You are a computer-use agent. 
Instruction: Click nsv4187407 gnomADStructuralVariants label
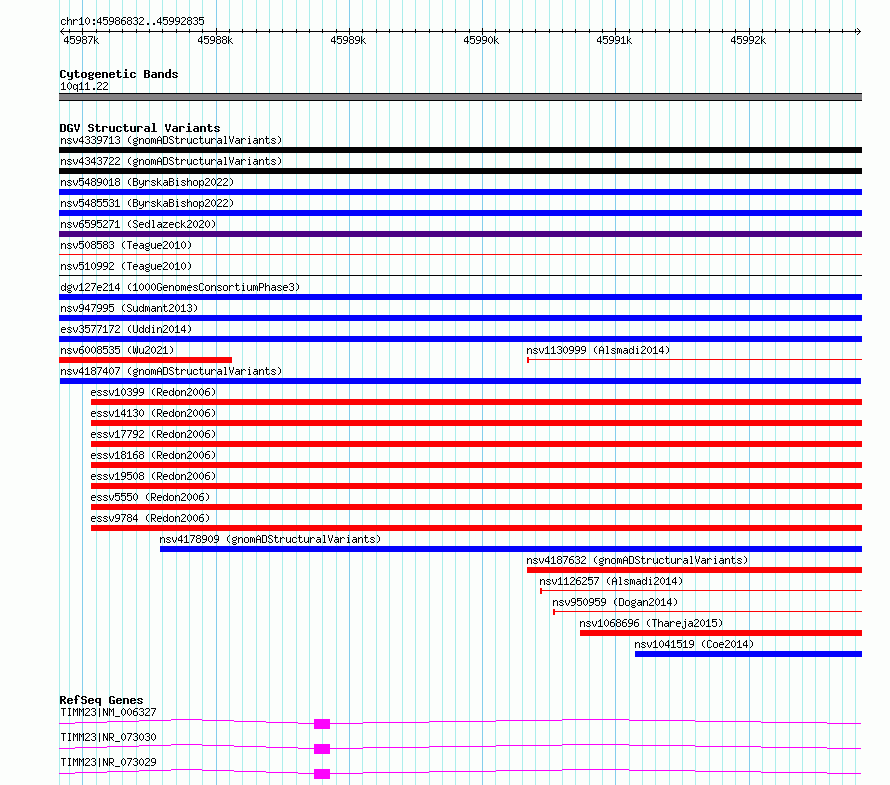point(171,371)
